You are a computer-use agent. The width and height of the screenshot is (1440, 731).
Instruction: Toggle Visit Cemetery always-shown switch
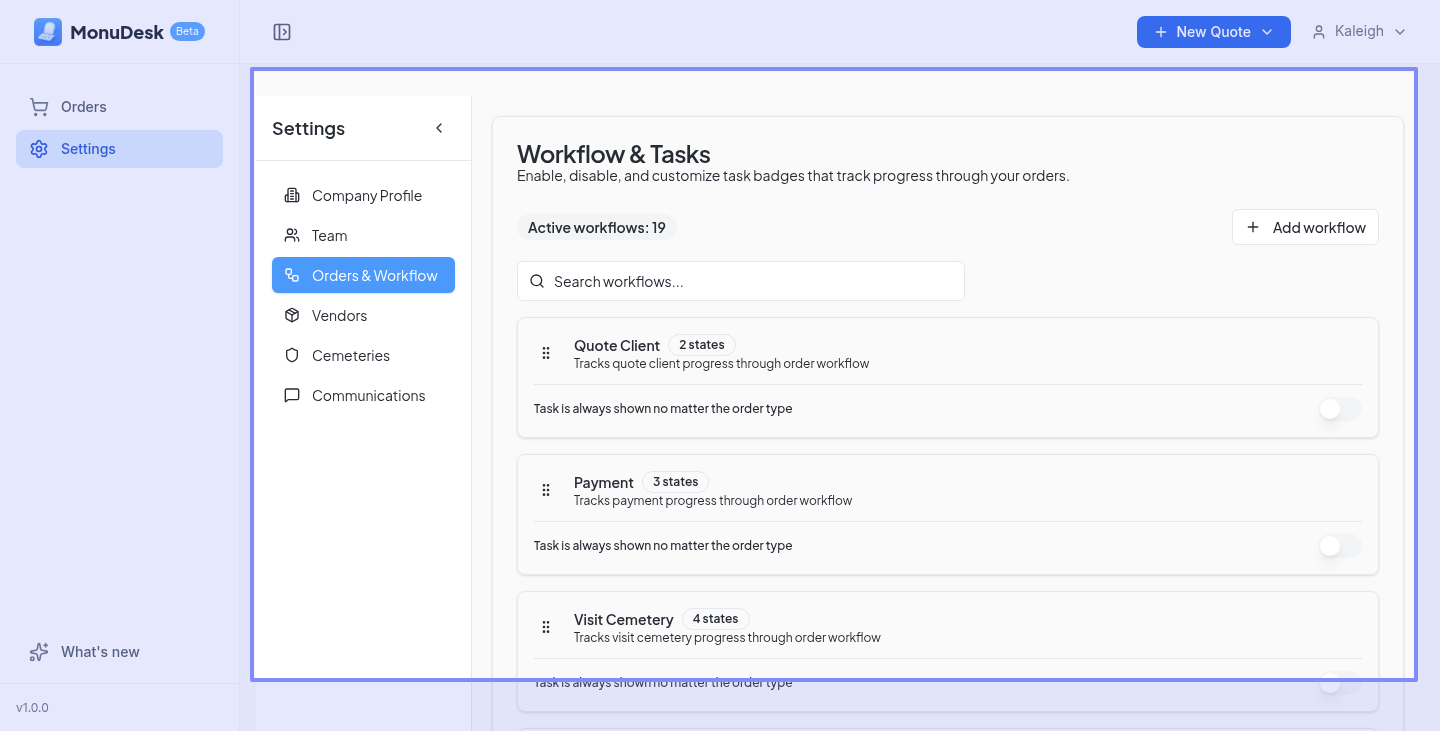(x=1339, y=684)
